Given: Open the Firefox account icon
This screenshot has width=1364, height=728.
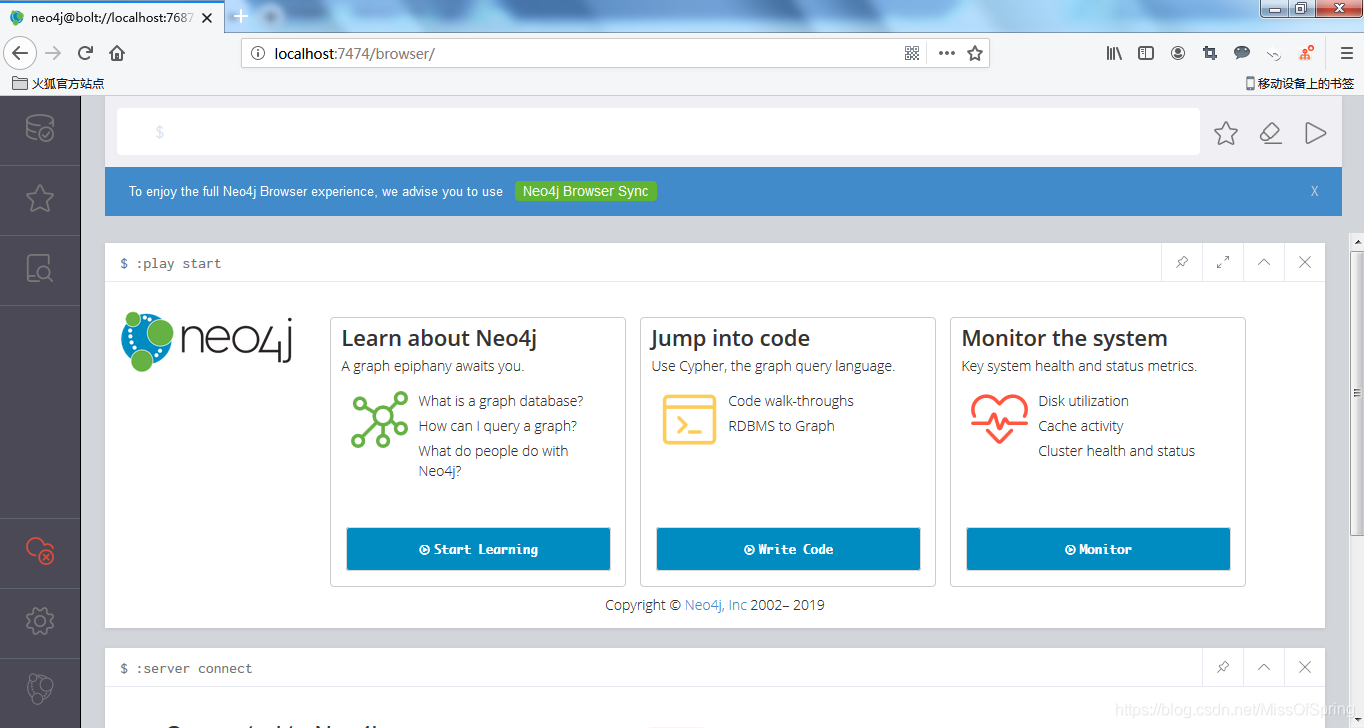Looking at the screenshot, I should pos(1178,53).
